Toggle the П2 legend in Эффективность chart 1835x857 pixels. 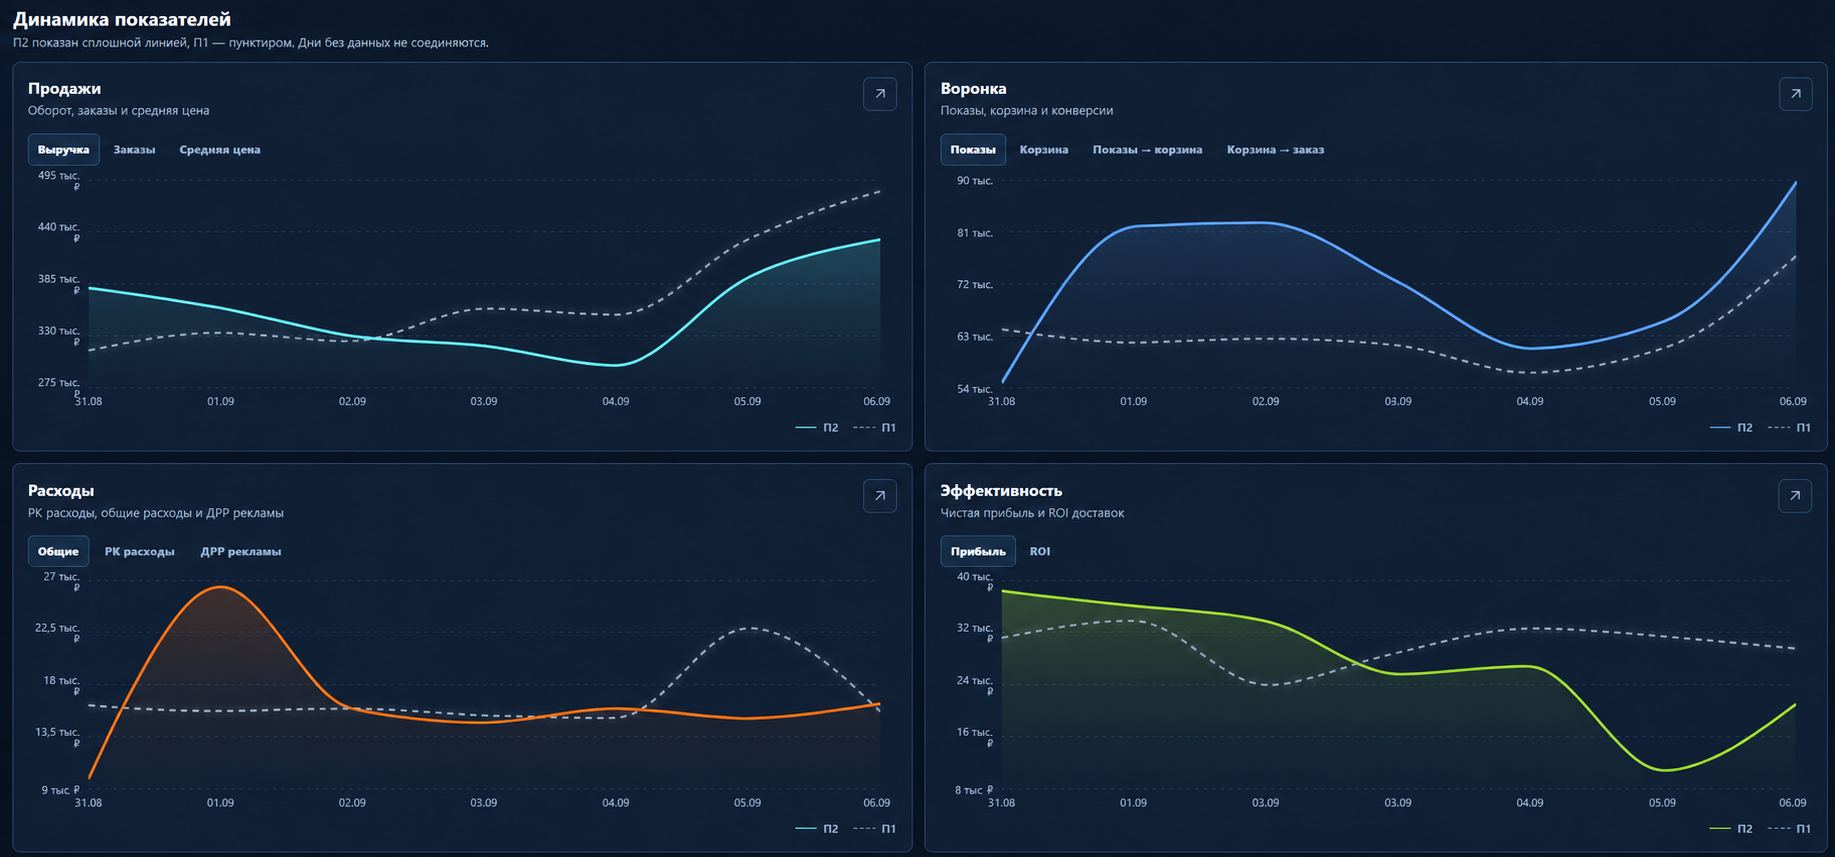tap(1732, 828)
